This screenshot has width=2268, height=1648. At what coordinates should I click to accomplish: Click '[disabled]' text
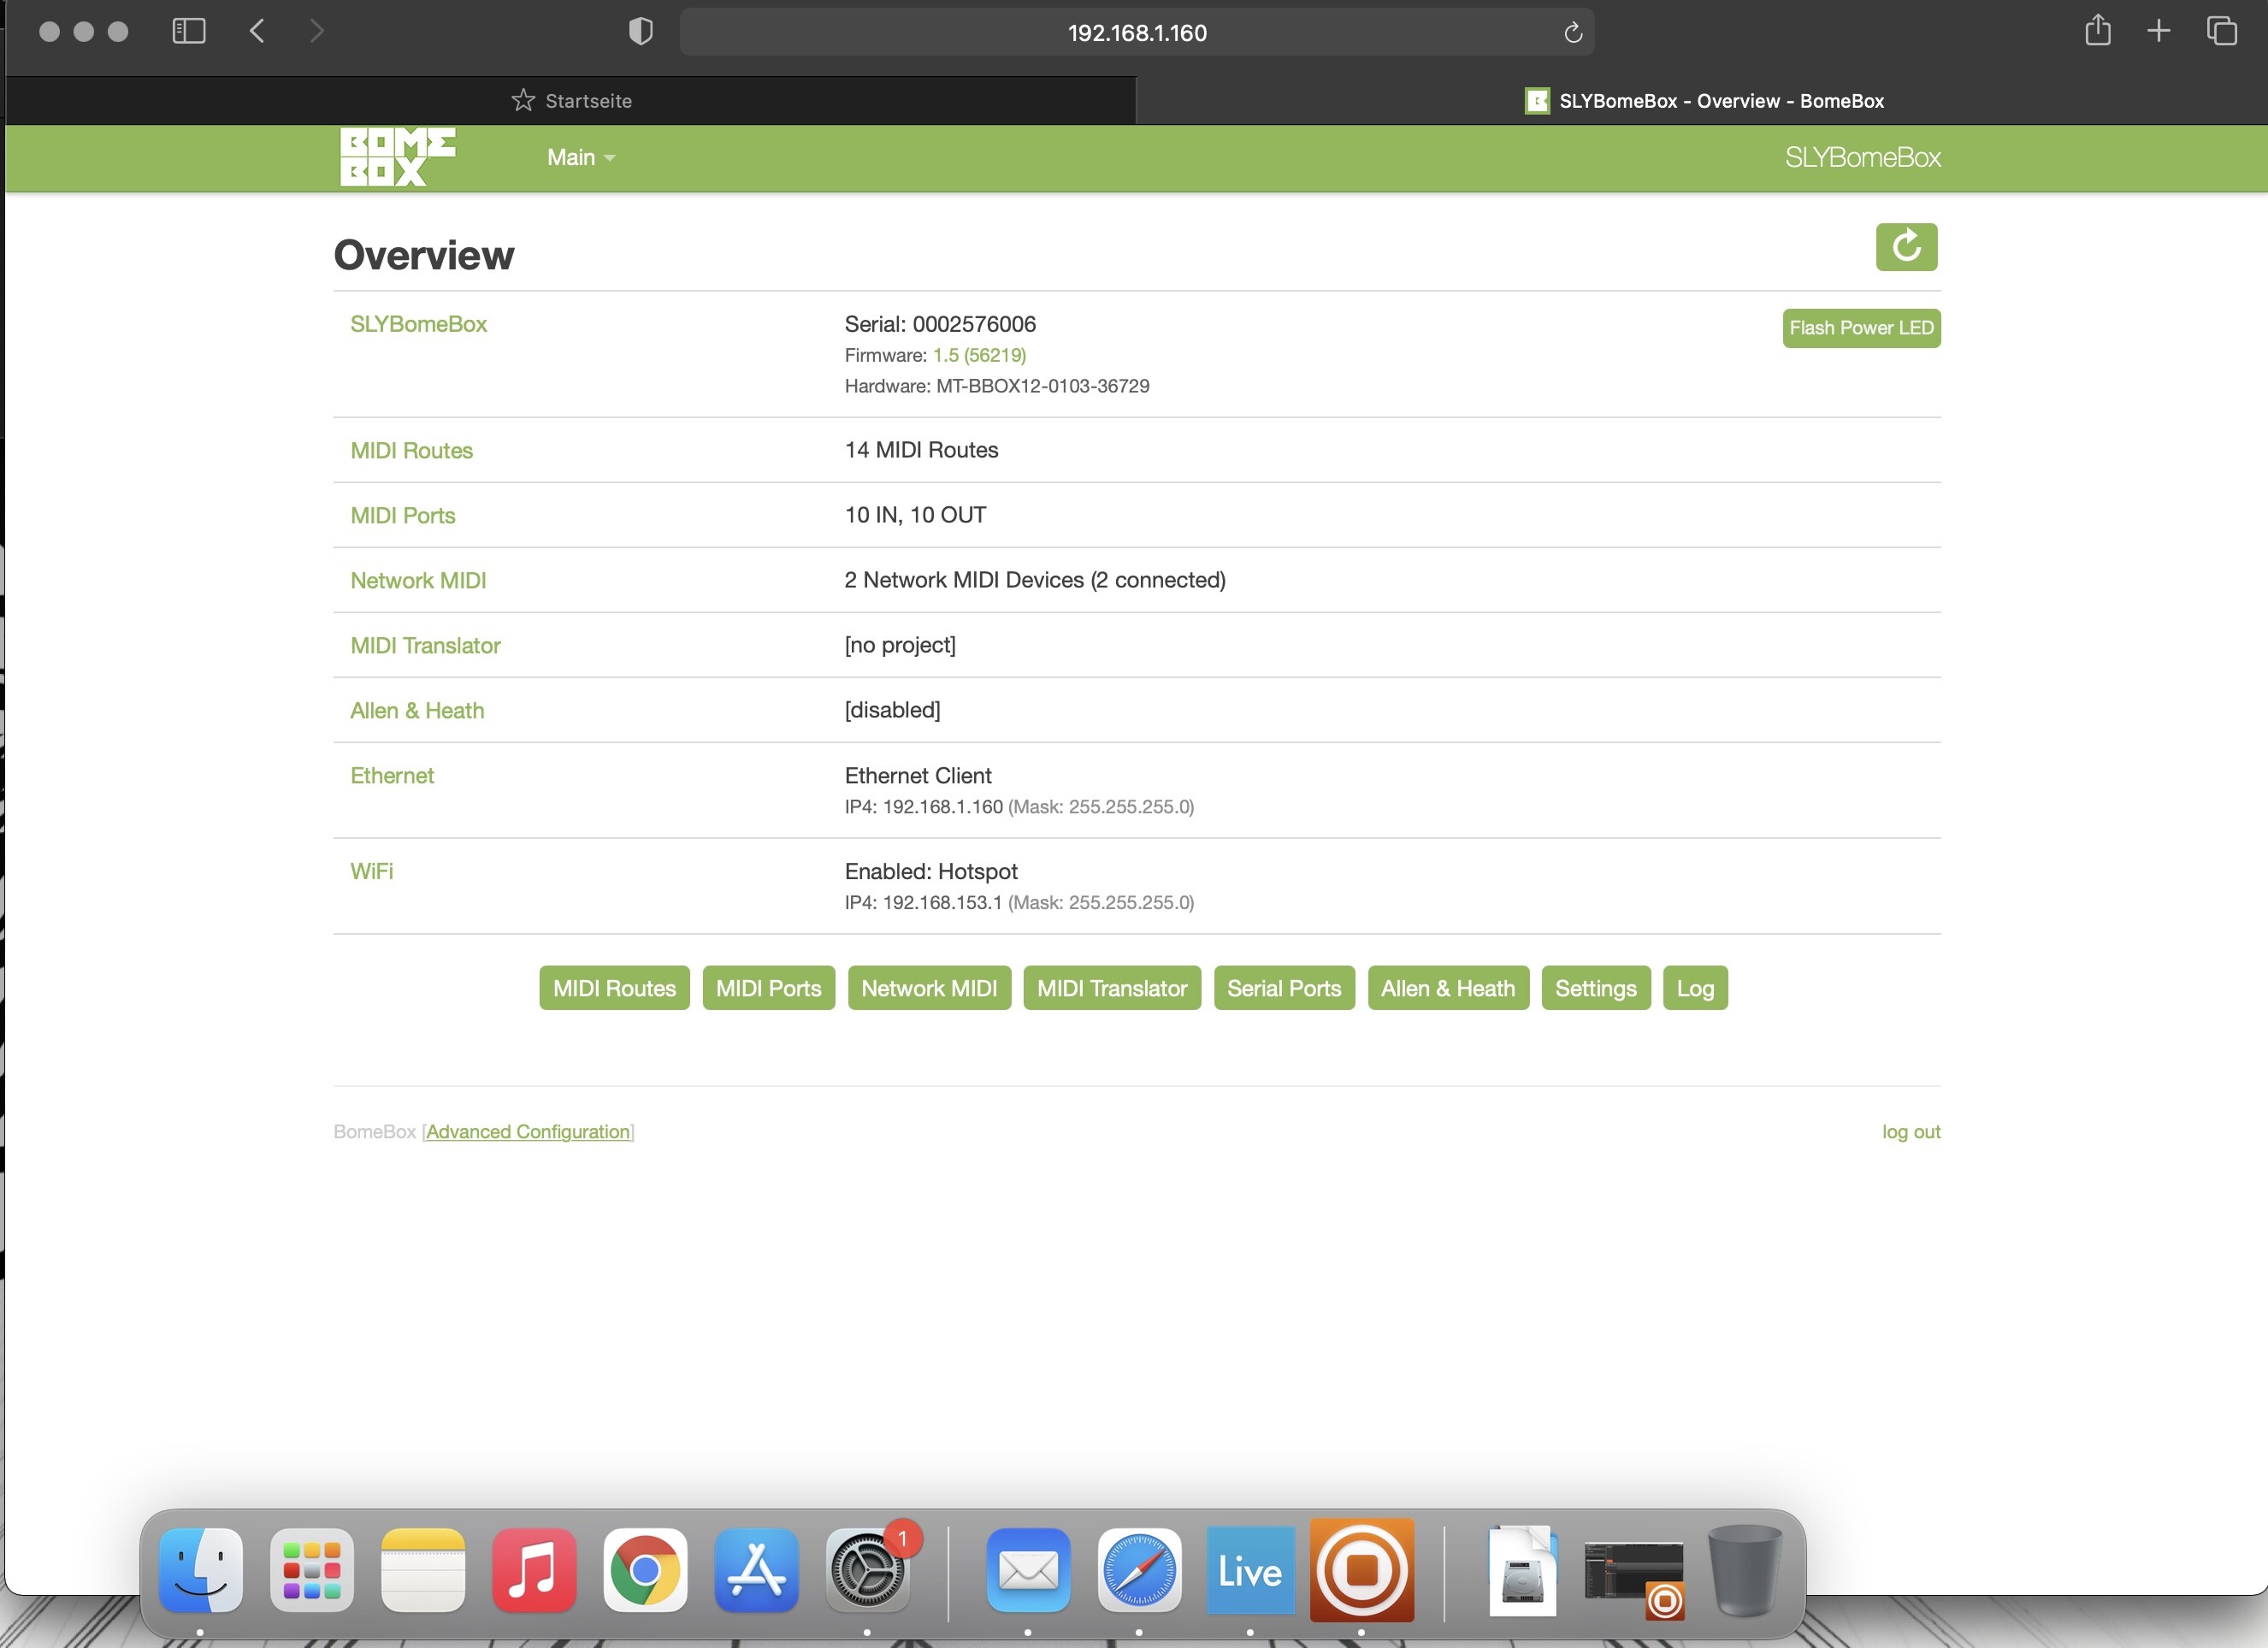pyautogui.click(x=892, y=710)
